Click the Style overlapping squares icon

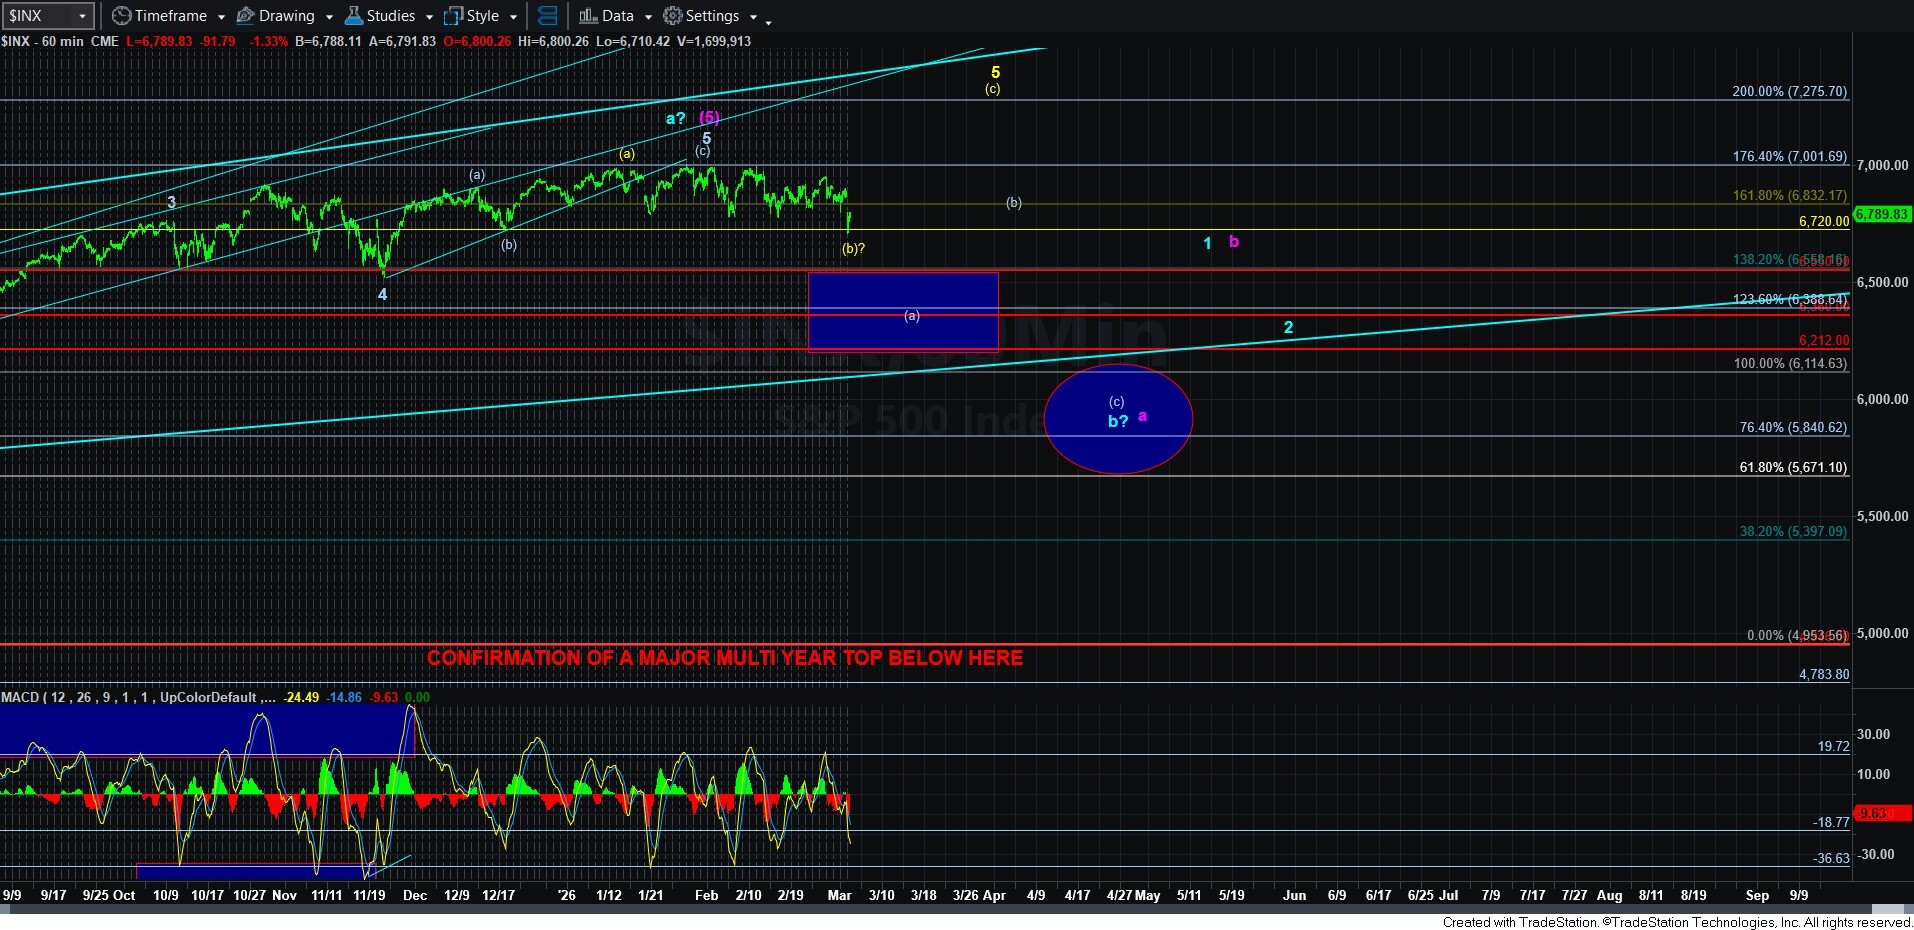point(453,16)
